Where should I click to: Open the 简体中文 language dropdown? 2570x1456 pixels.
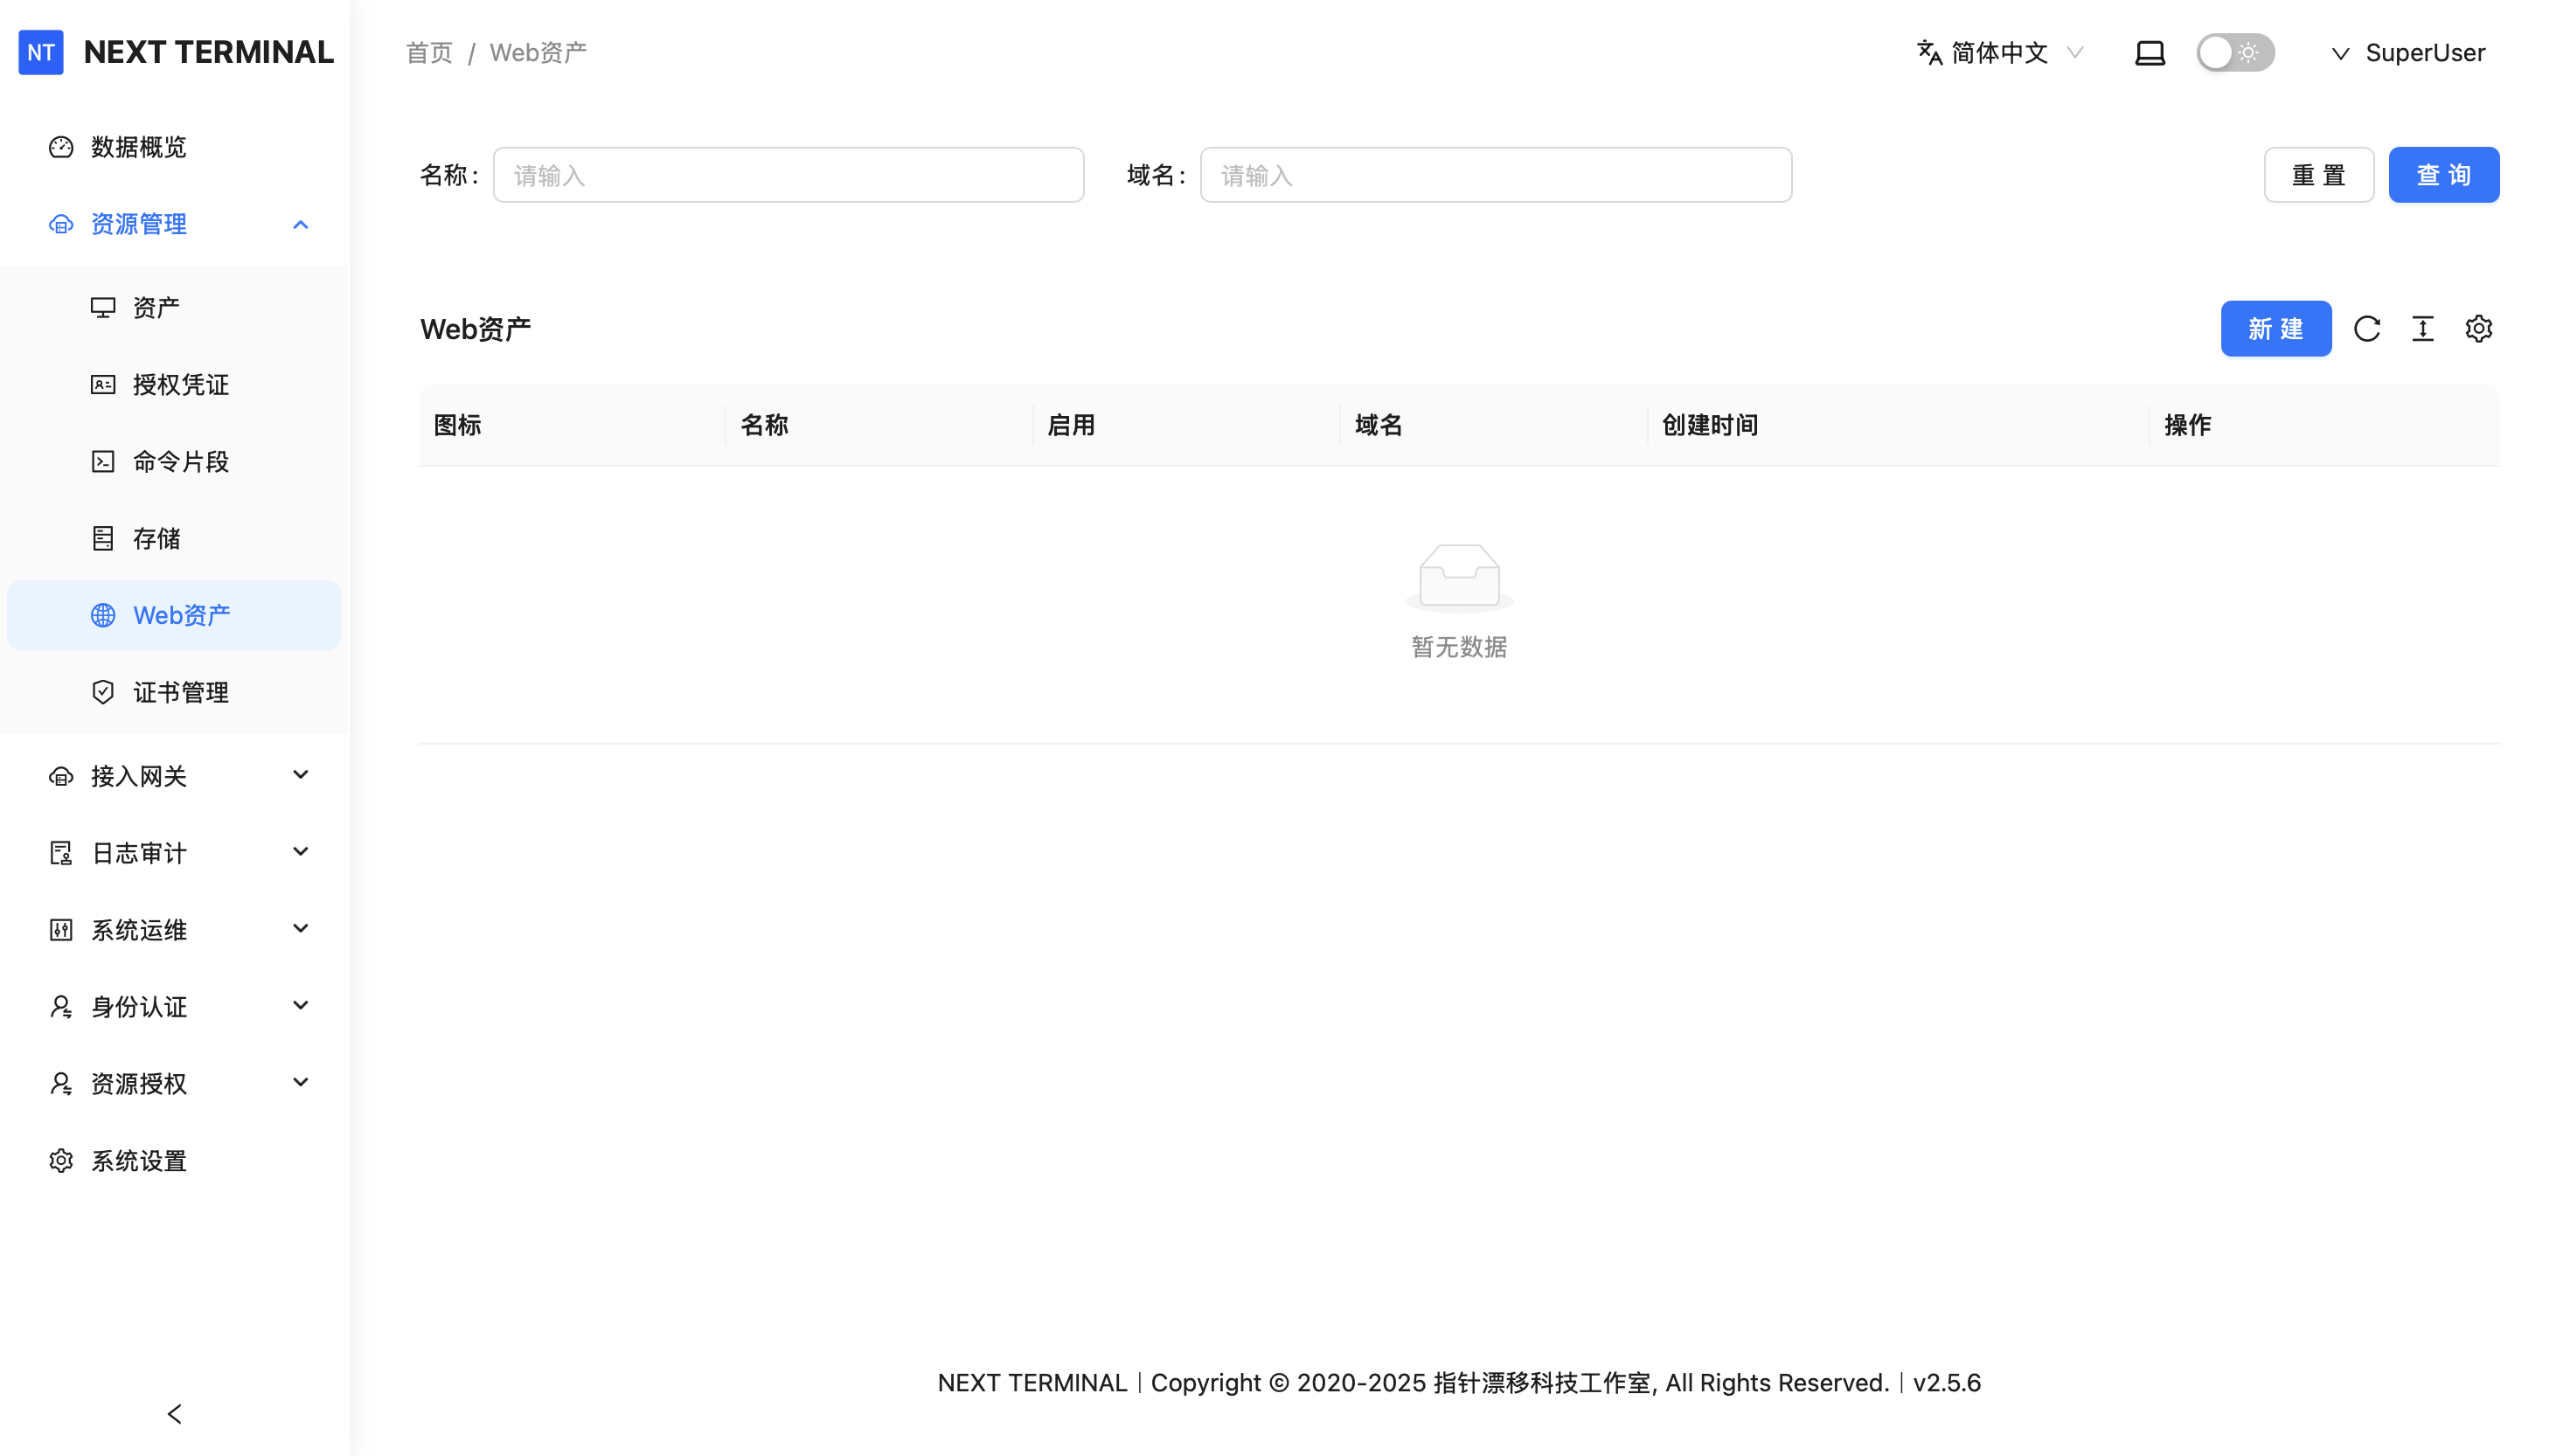pyautogui.click(x=1999, y=53)
